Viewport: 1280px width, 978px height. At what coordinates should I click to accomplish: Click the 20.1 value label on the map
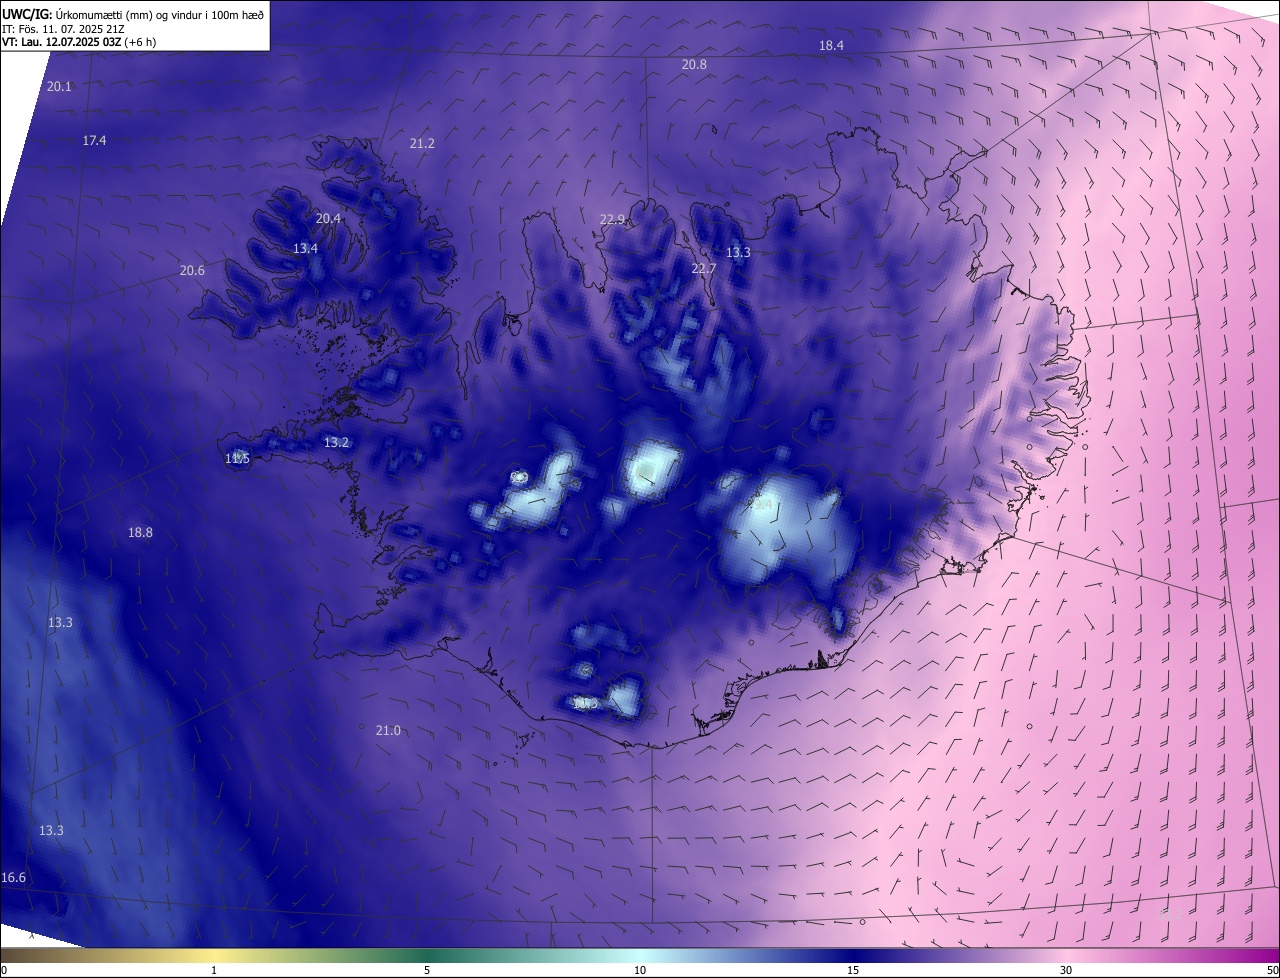click(59, 87)
